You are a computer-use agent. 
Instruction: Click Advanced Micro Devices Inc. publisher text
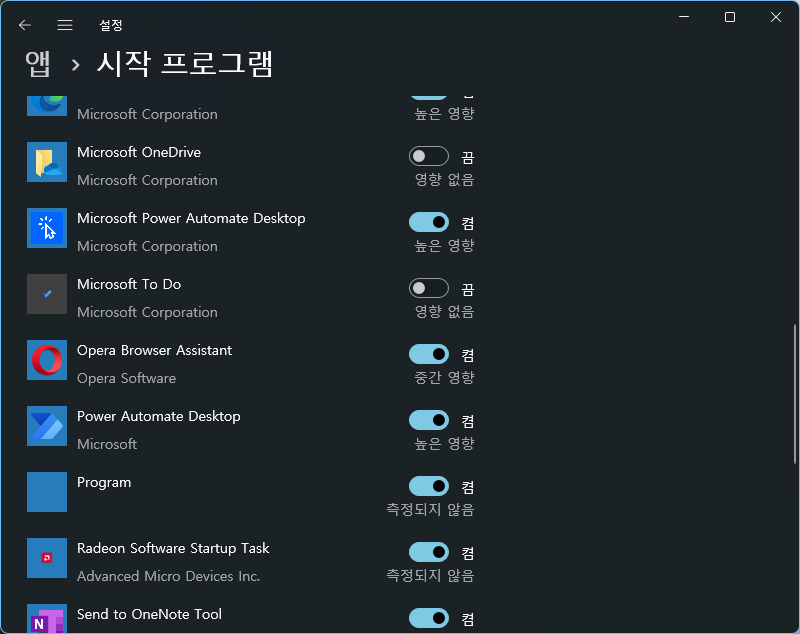tap(169, 576)
